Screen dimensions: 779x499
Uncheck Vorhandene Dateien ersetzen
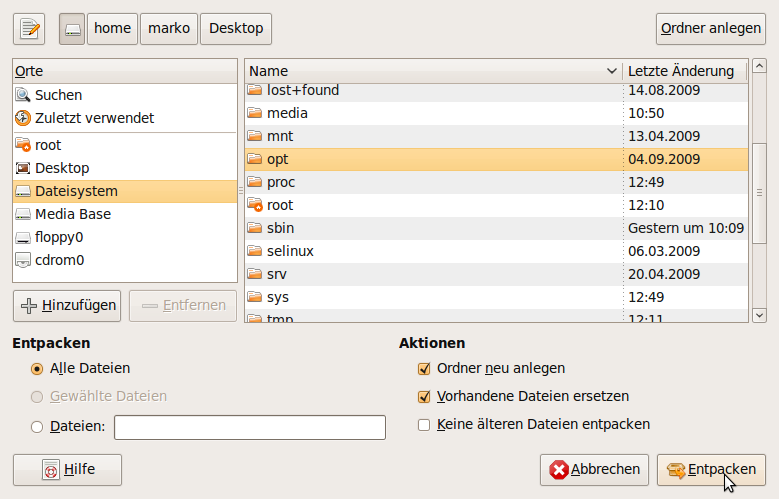pos(424,397)
